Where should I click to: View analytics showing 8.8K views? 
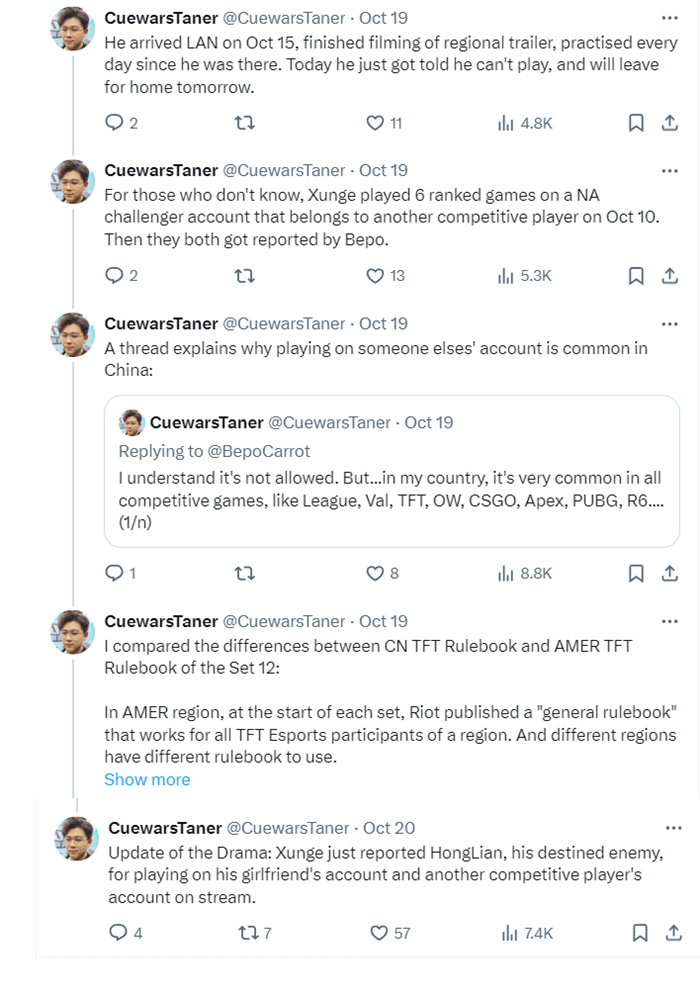[x=525, y=573]
